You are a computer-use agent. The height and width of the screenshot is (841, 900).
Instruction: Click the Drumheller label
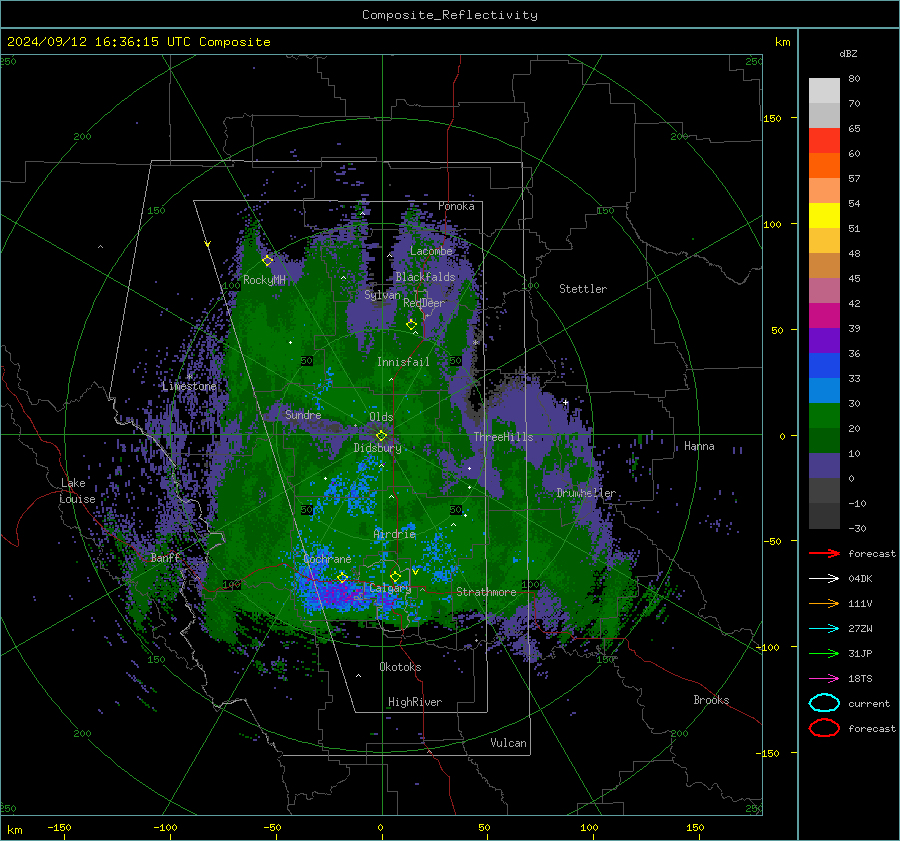[x=586, y=493]
